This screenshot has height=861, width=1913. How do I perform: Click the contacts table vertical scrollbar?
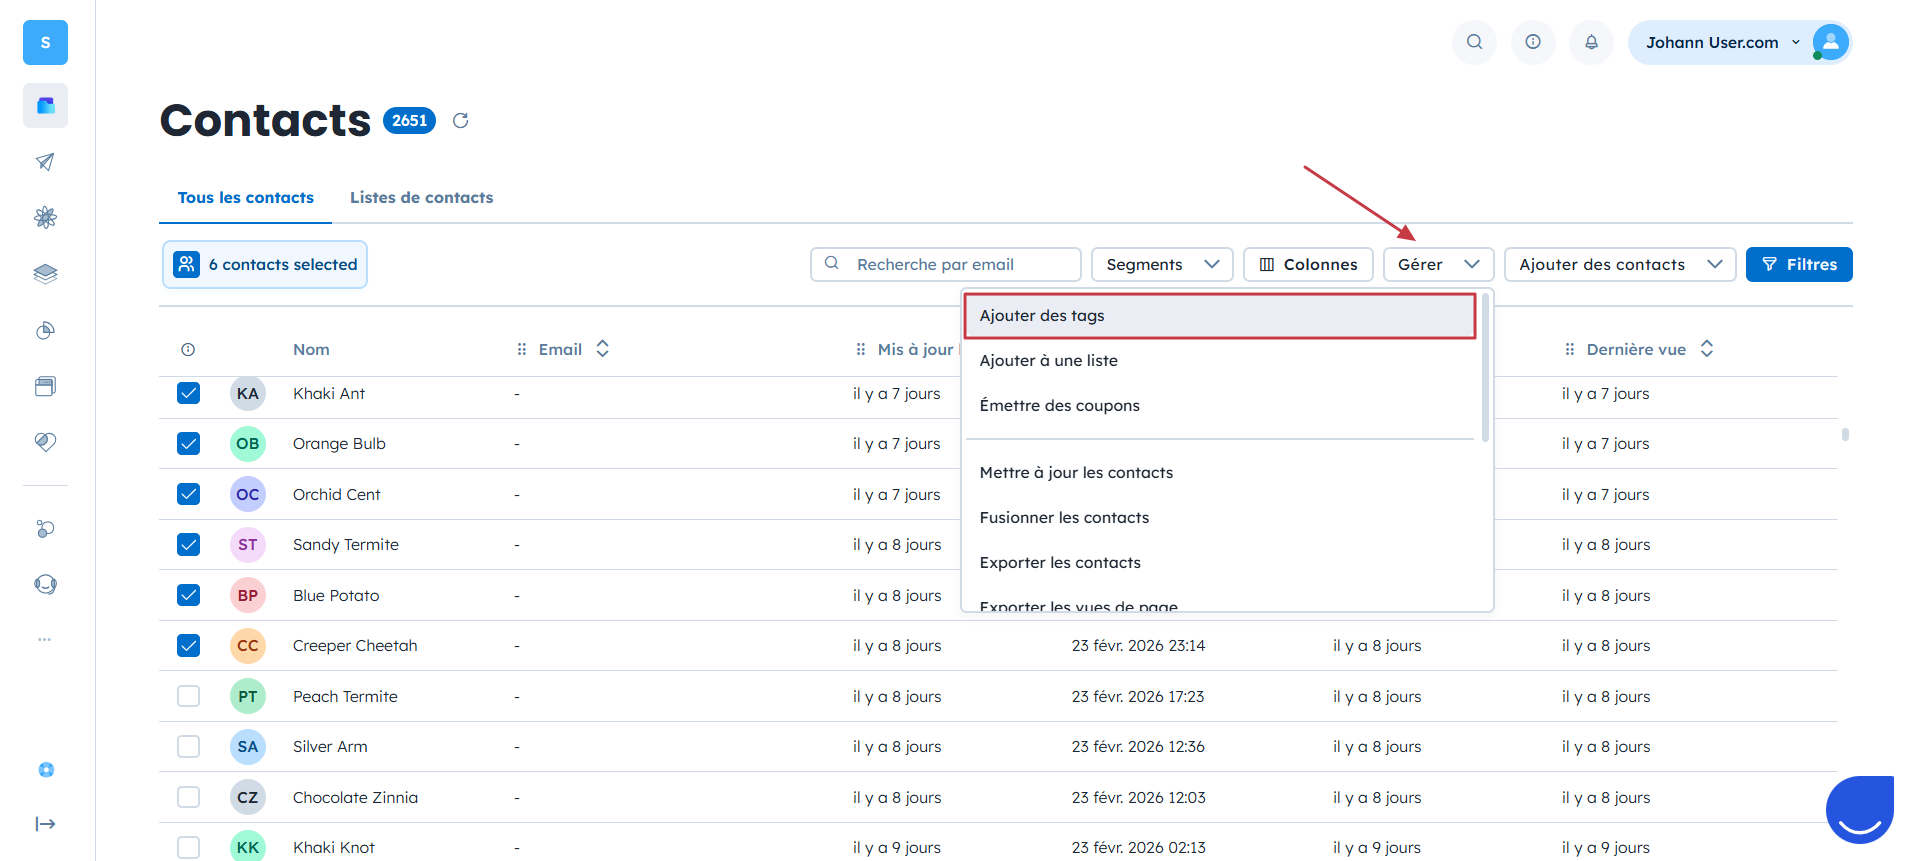(x=1845, y=435)
